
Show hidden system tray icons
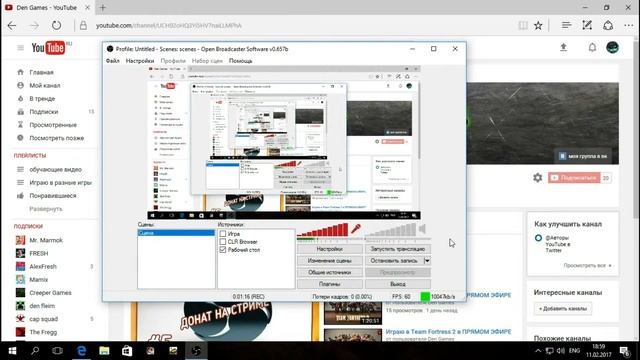(x=538, y=351)
